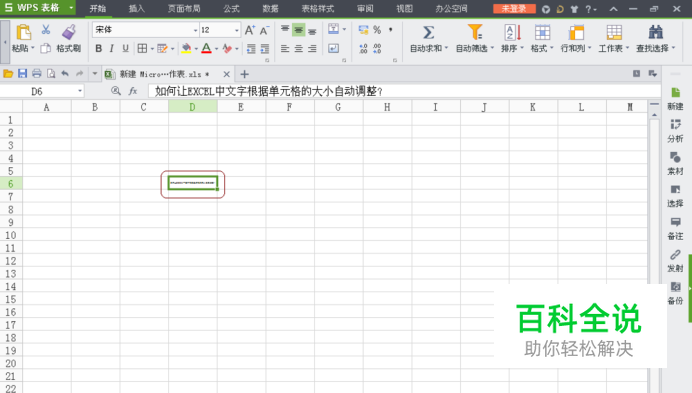Undo the last action
692x393 pixels.
pyautogui.click(x=65, y=74)
